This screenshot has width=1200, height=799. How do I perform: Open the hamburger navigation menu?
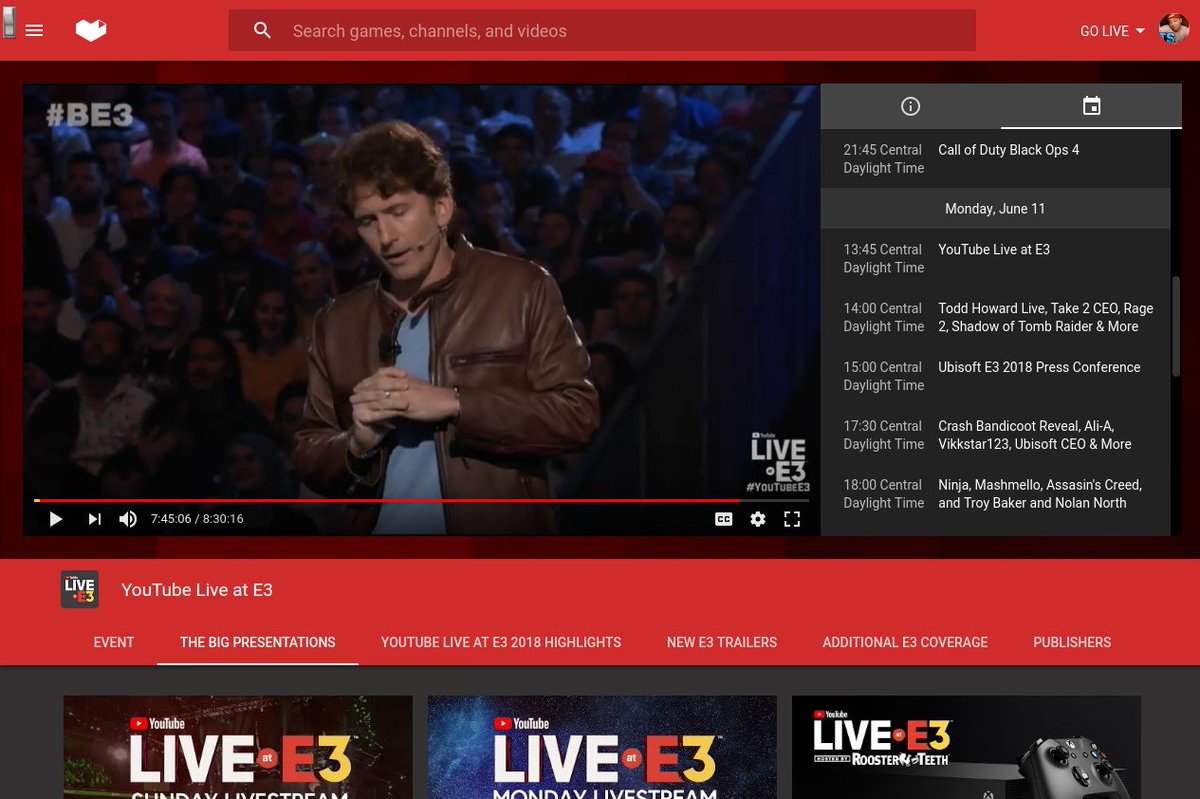pyautogui.click(x=34, y=31)
